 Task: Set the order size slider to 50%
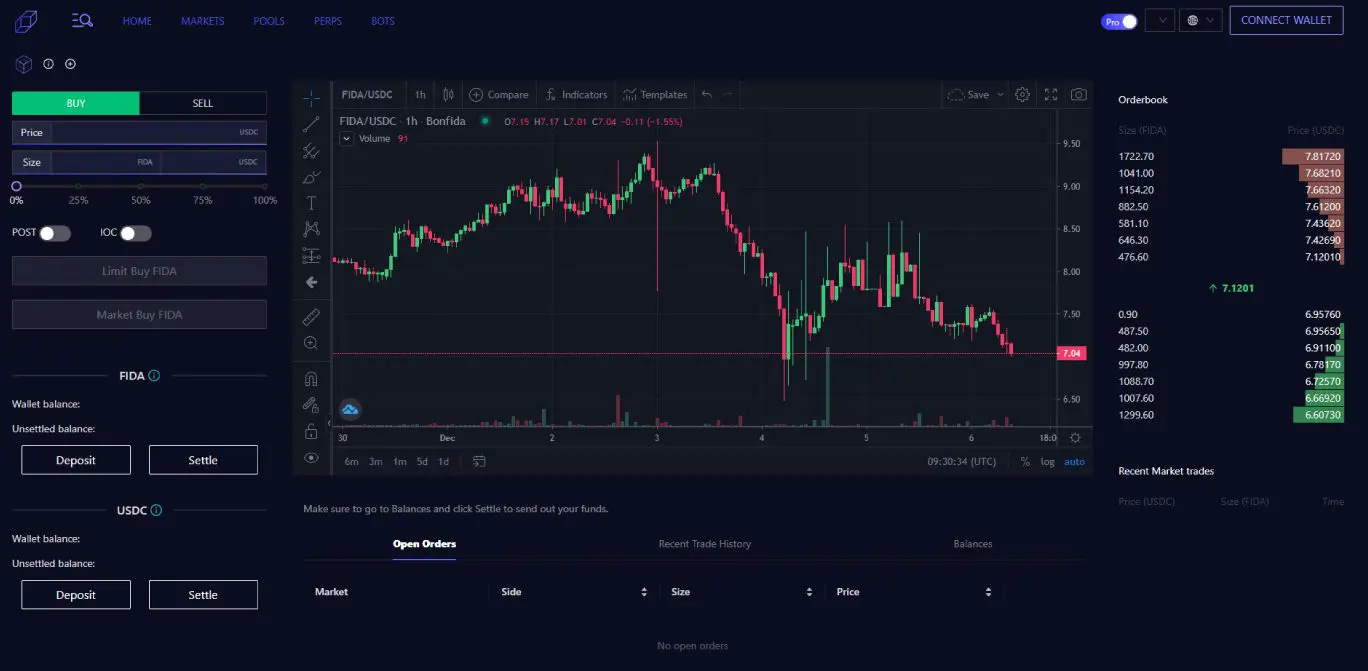[x=140, y=186]
